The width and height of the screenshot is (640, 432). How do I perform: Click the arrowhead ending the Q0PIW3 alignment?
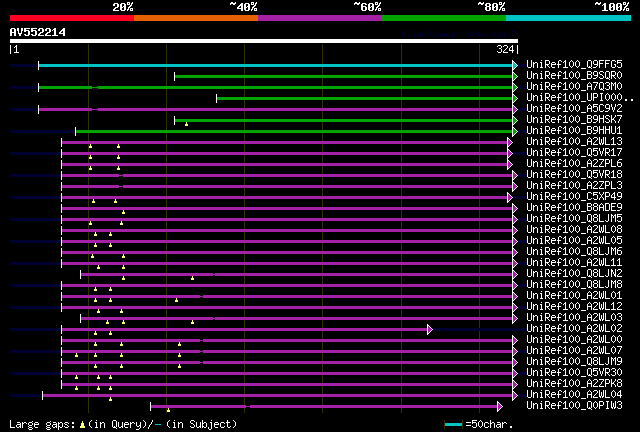[x=500, y=406]
